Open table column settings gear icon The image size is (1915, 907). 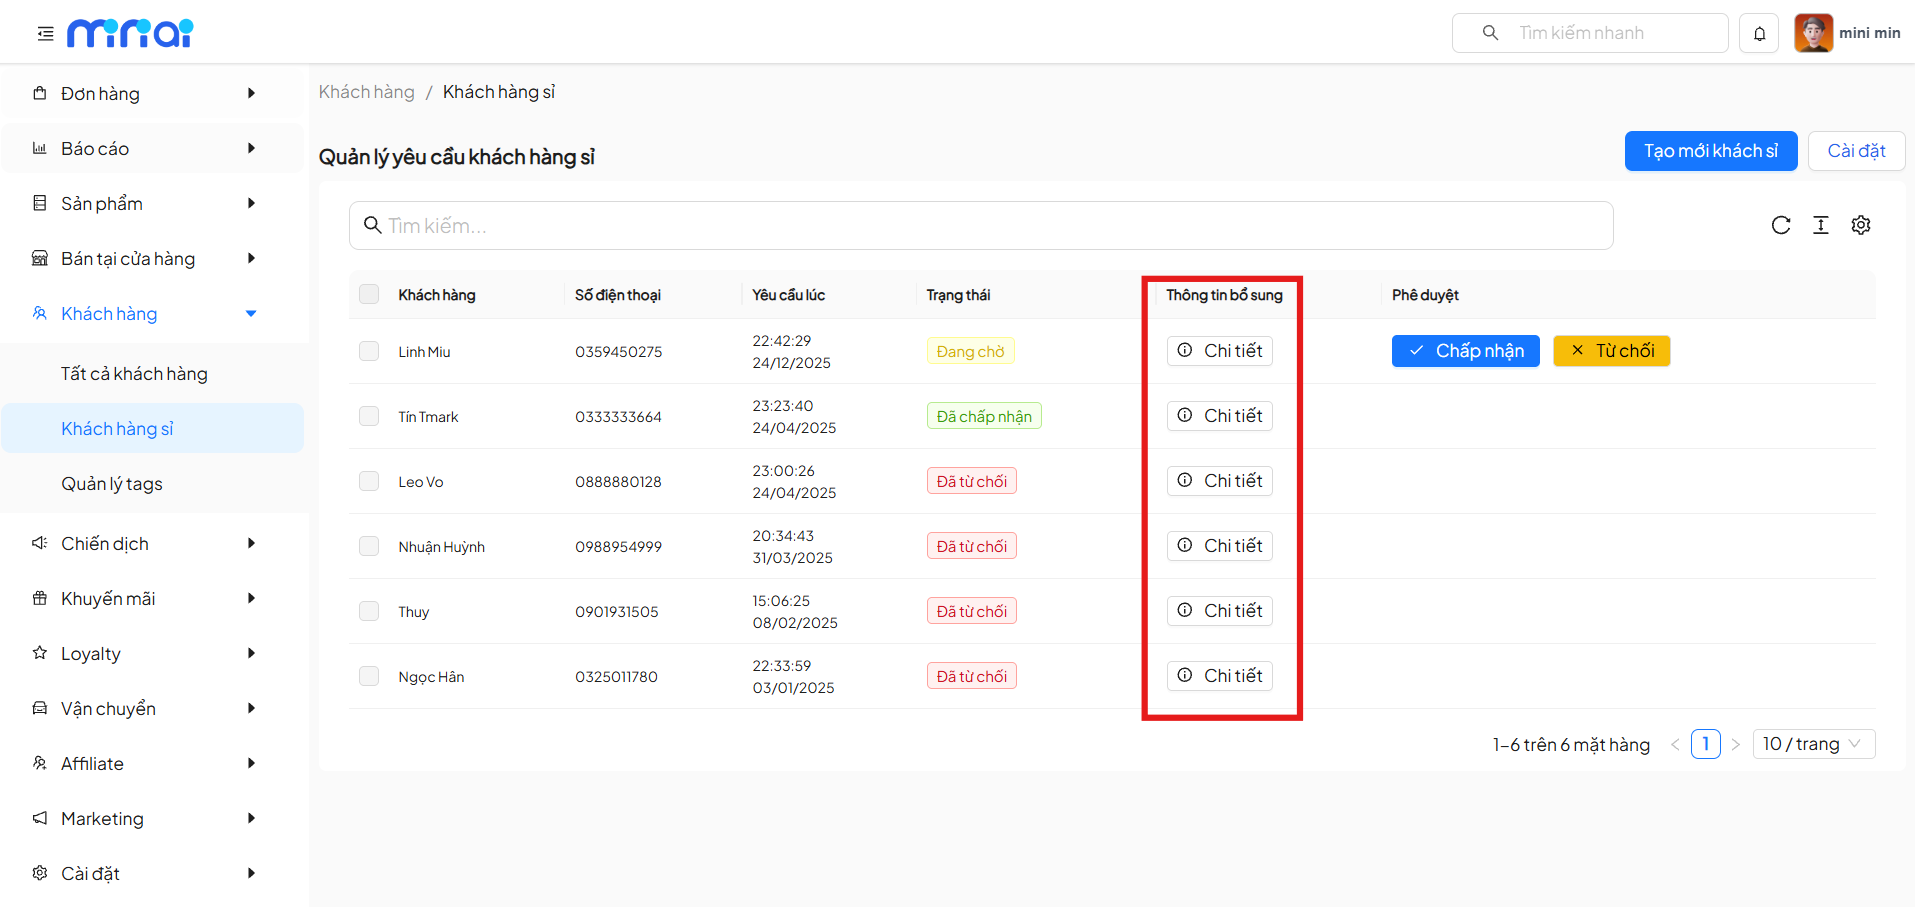pyautogui.click(x=1860, y=225)
